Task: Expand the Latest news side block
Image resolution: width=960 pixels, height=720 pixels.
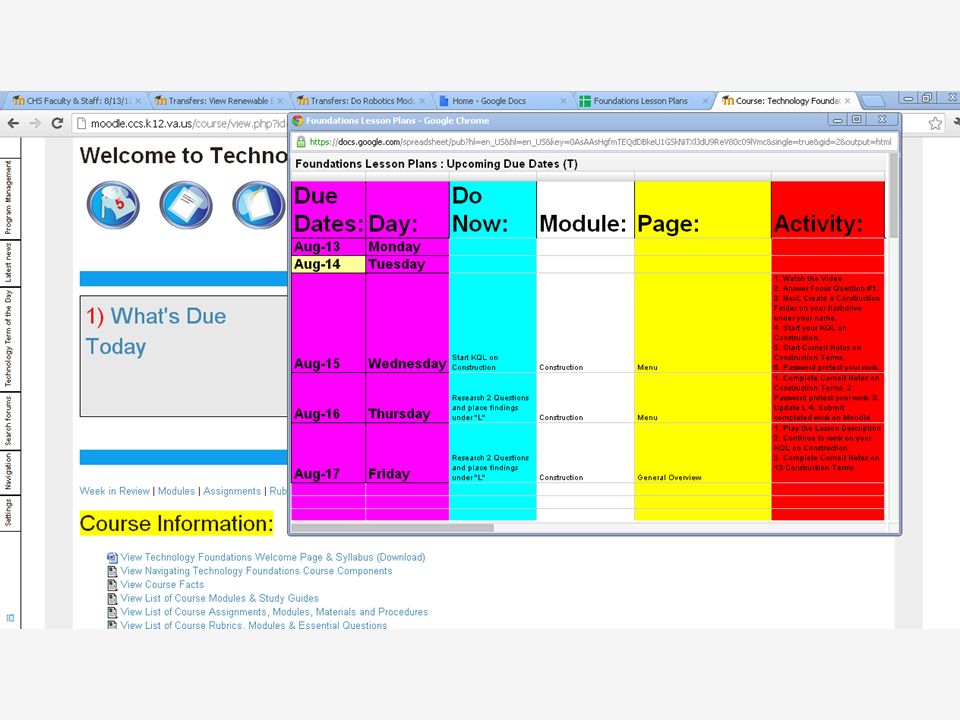Action: (9, 263)
